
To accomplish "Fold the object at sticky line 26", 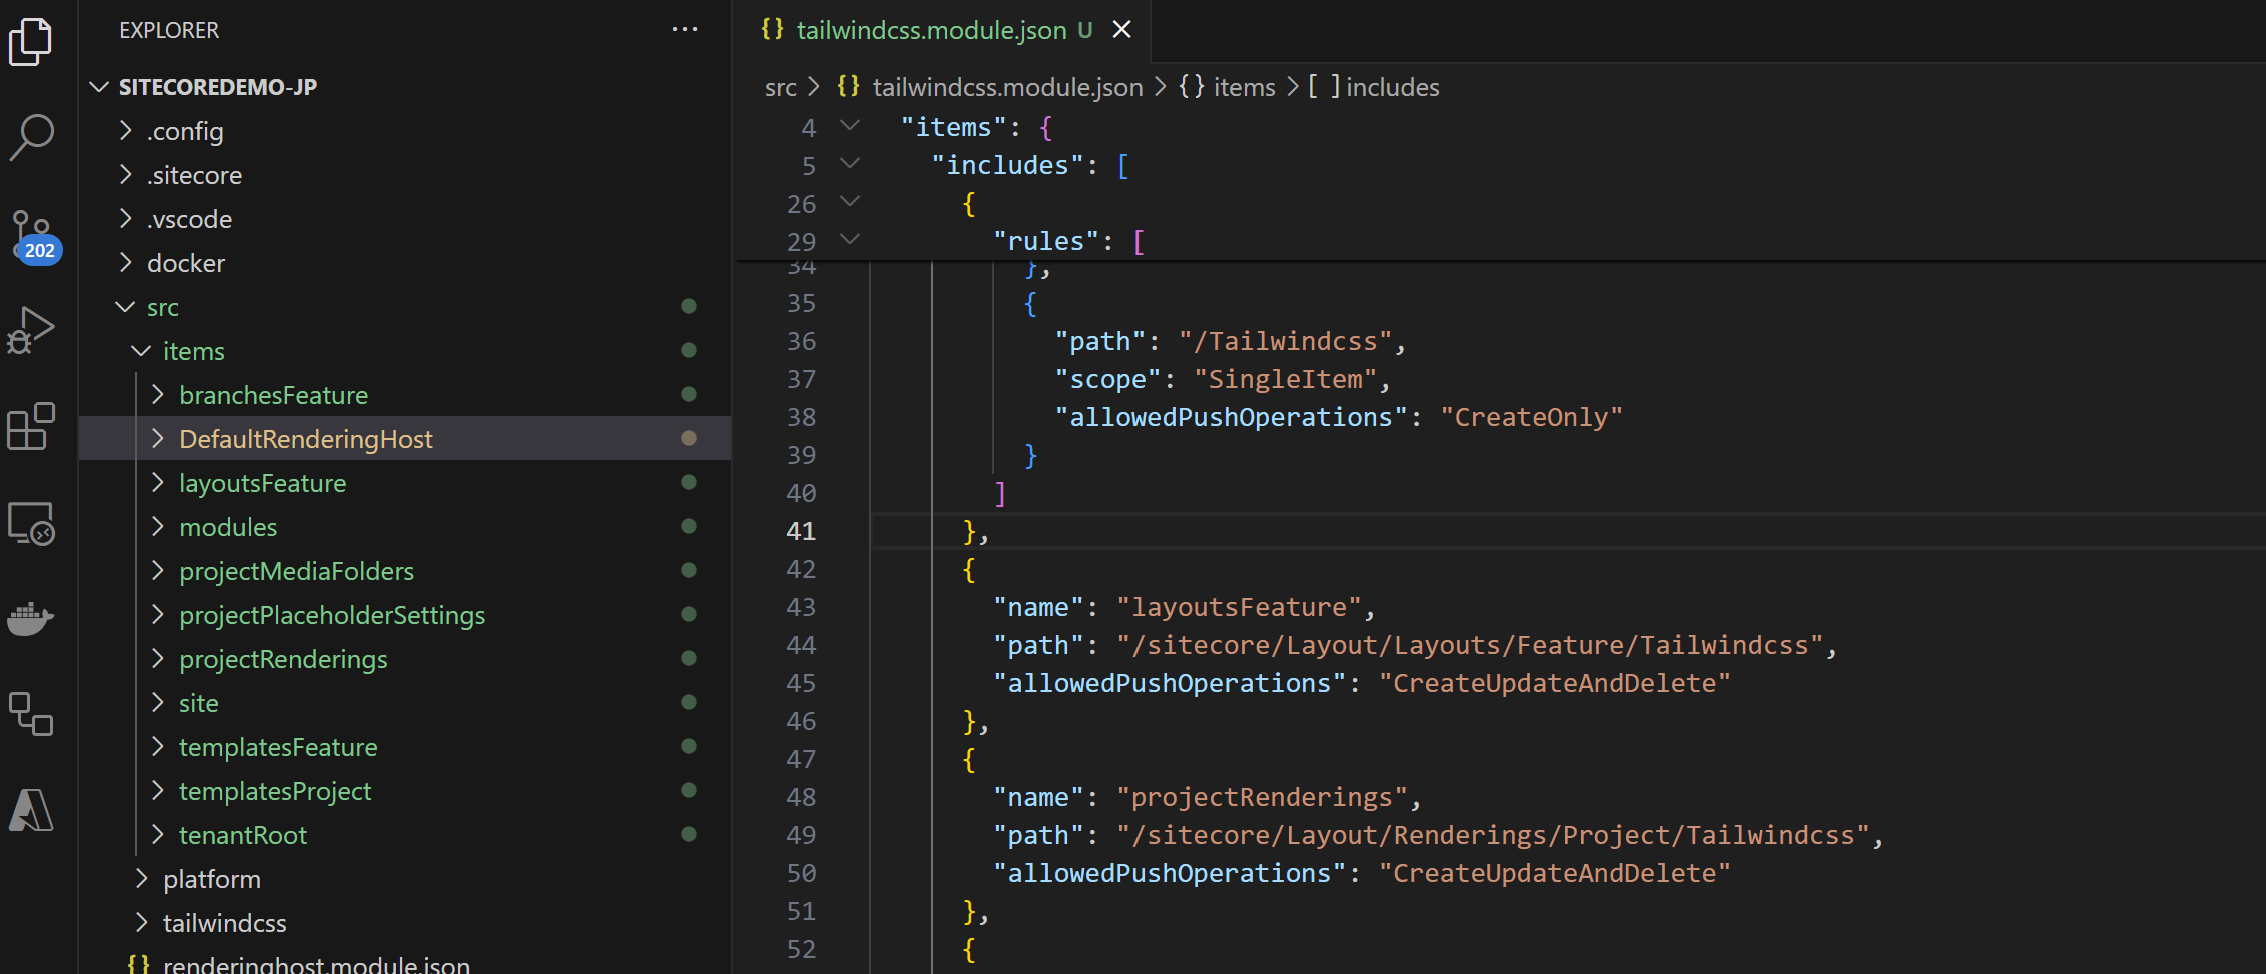I will tap(850, 201).
